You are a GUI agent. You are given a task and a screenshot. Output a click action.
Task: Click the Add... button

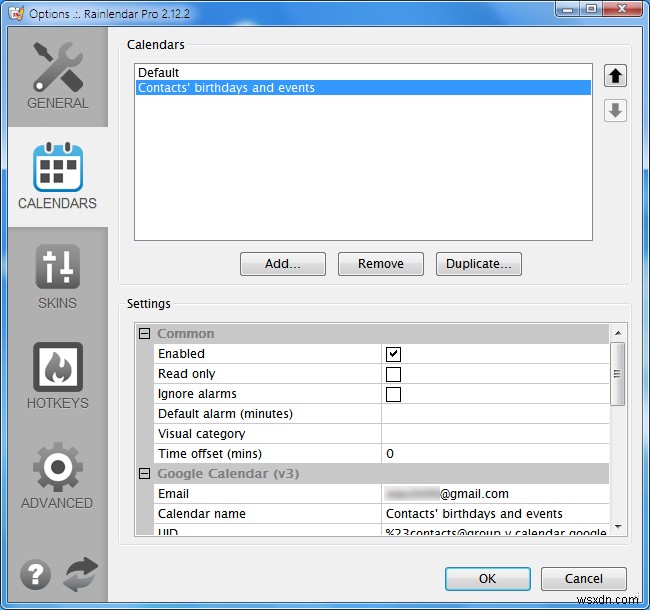pos(283,264)
